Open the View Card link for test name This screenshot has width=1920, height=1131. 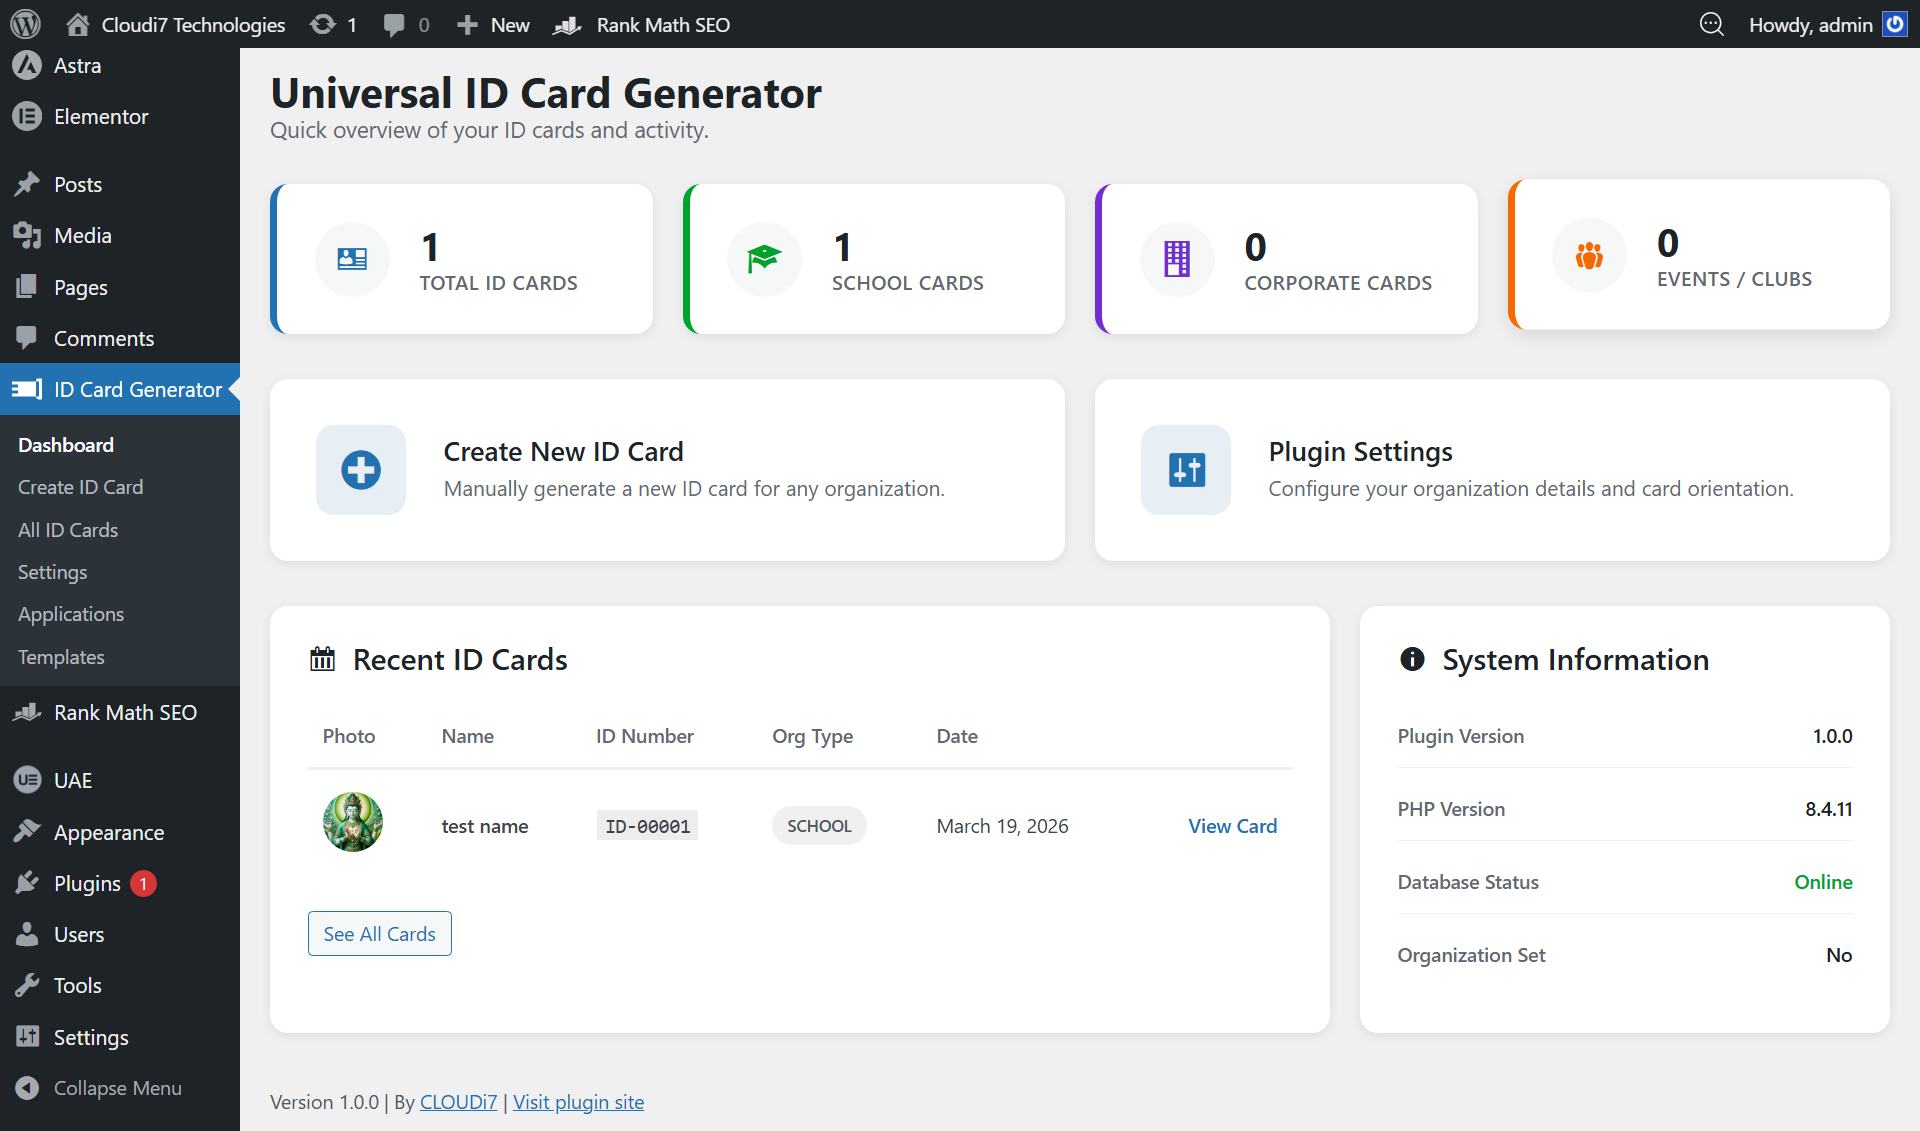[1232, 826]
